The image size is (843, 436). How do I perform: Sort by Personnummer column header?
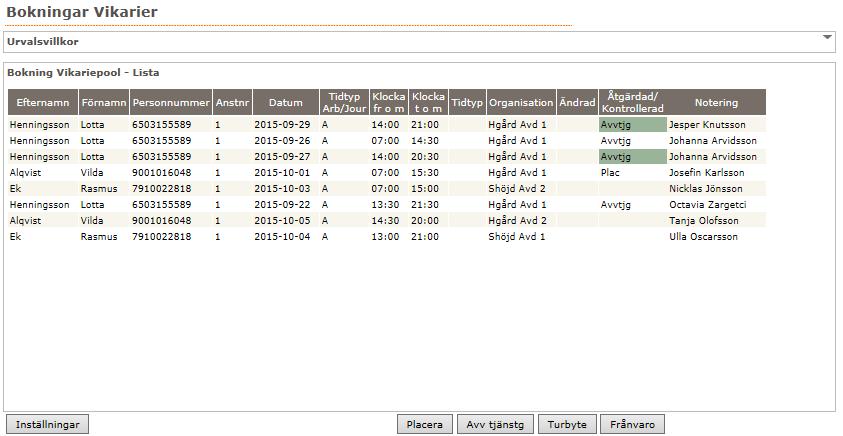171,102
